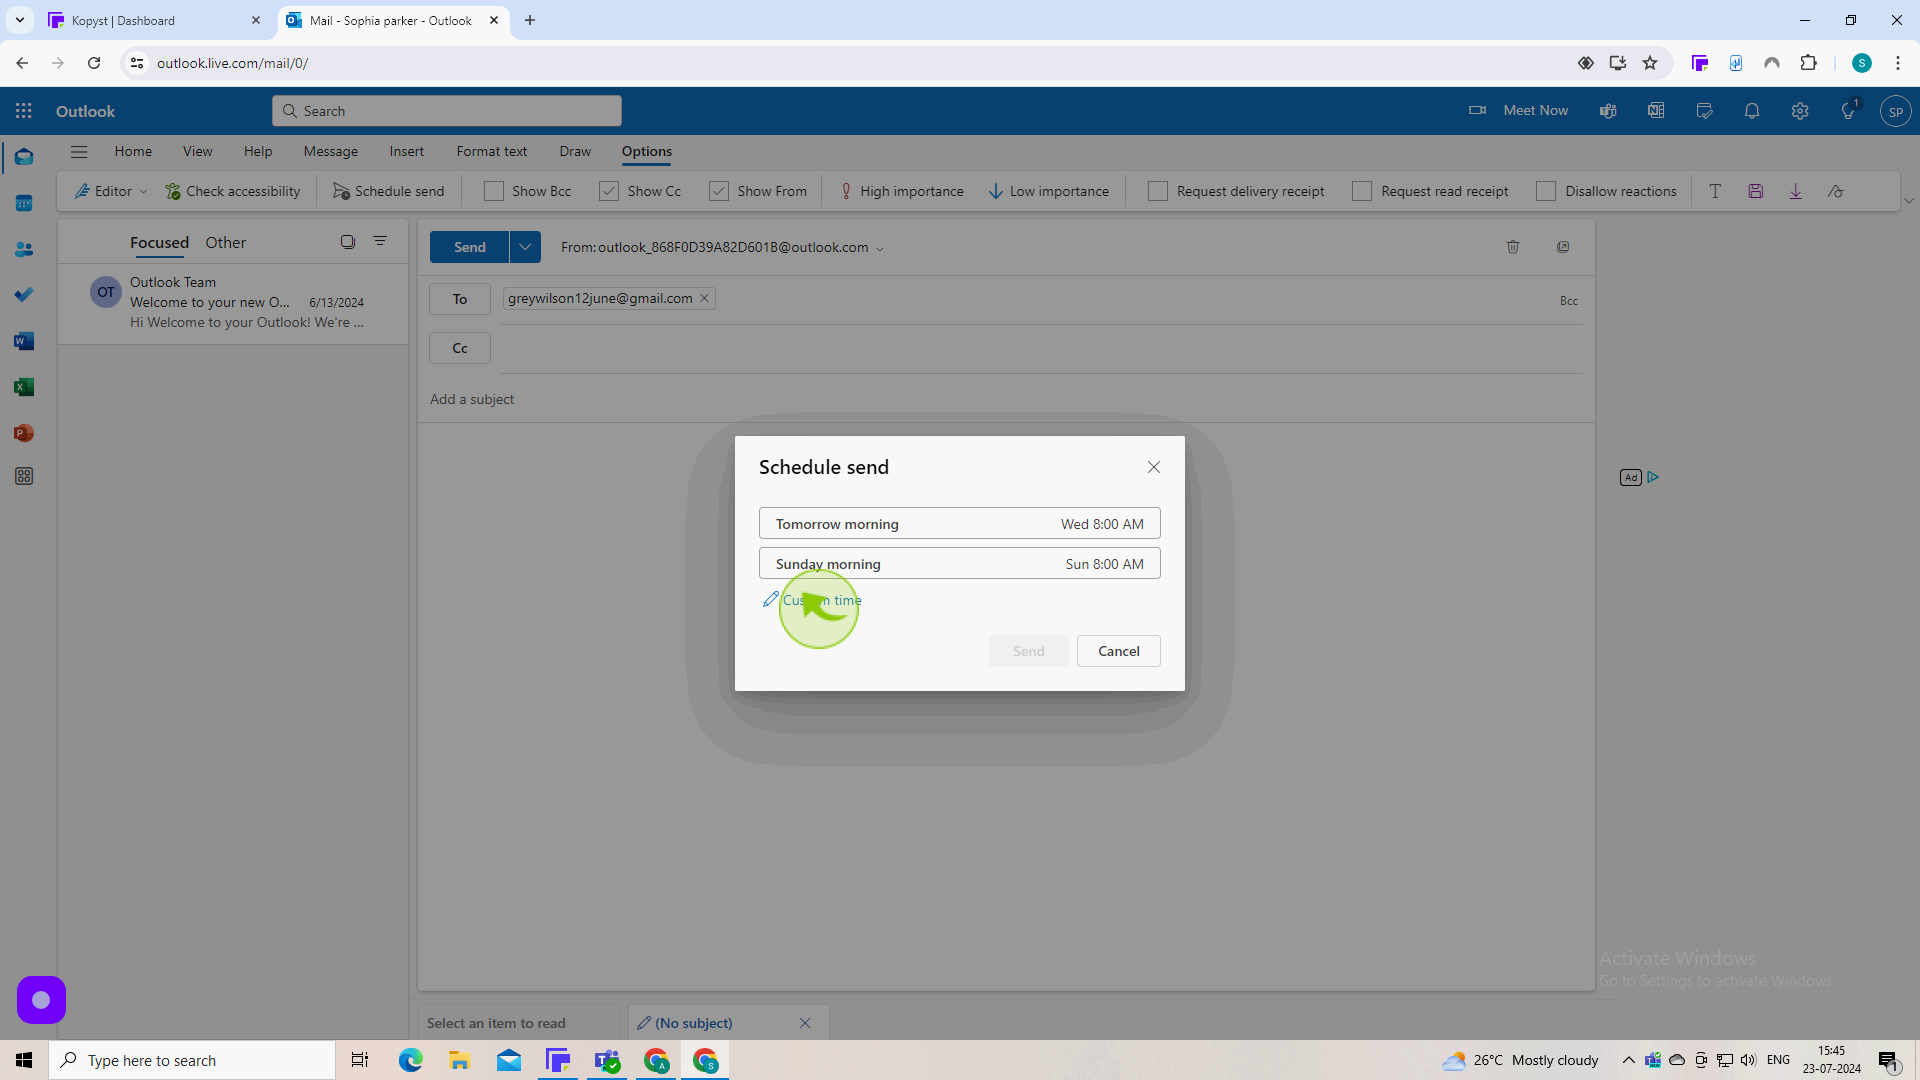
Task: Uncheck the Show From checkbox
Action: [x=719, y=191]
